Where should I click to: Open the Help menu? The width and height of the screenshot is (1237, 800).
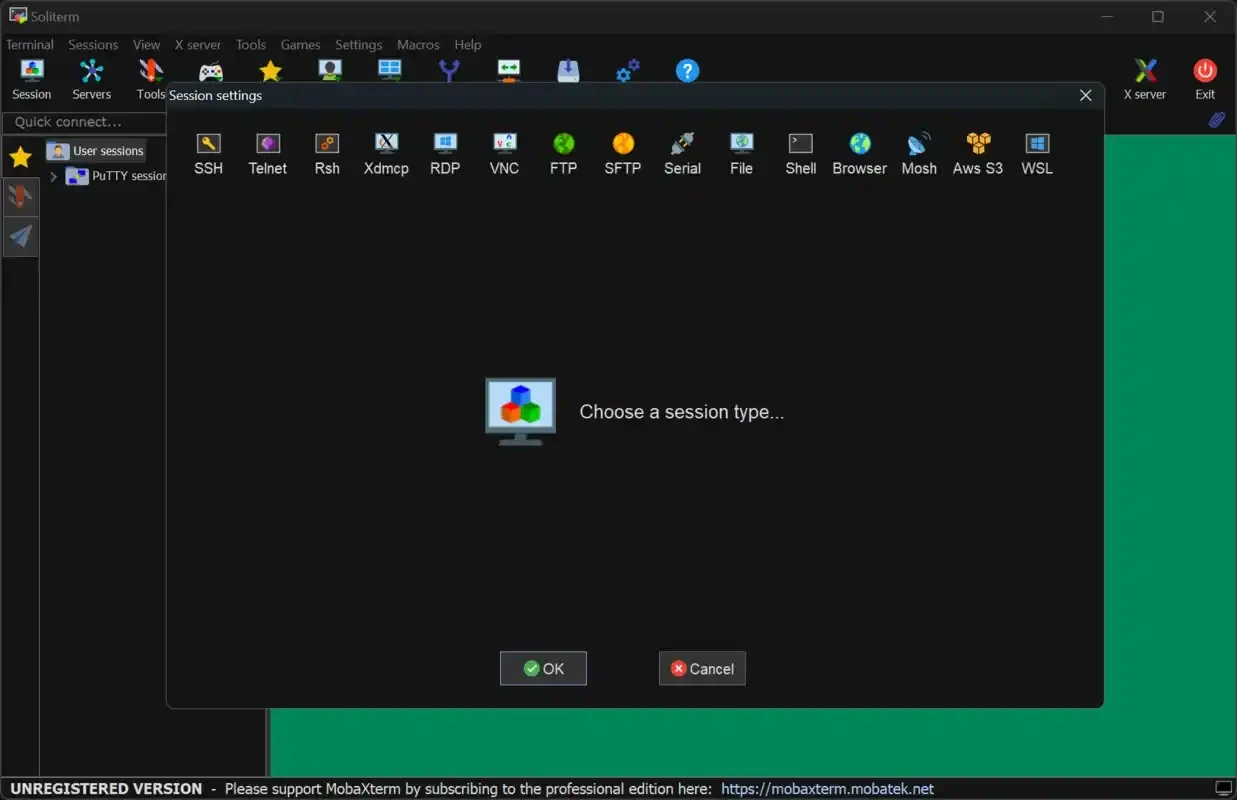tap(468, 44)
